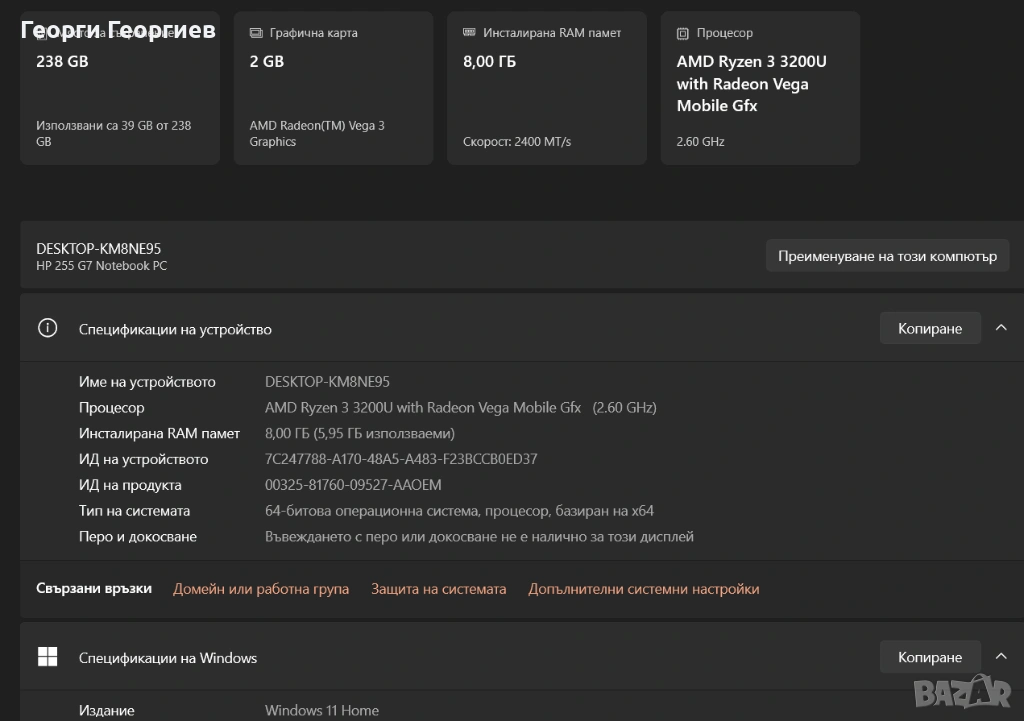
Task: Open the Допълнителни системни настройки link
Action: (643, 589)
